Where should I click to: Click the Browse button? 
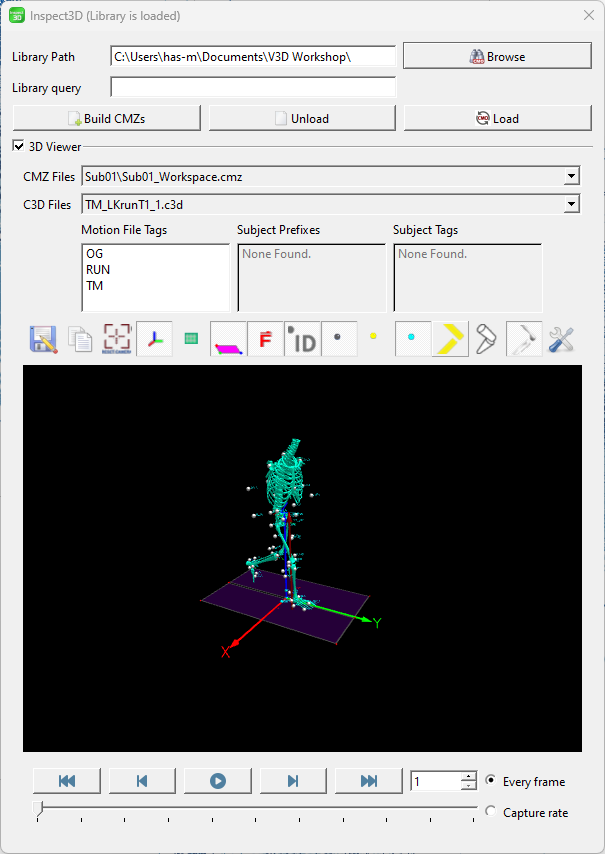pos(497,56)
